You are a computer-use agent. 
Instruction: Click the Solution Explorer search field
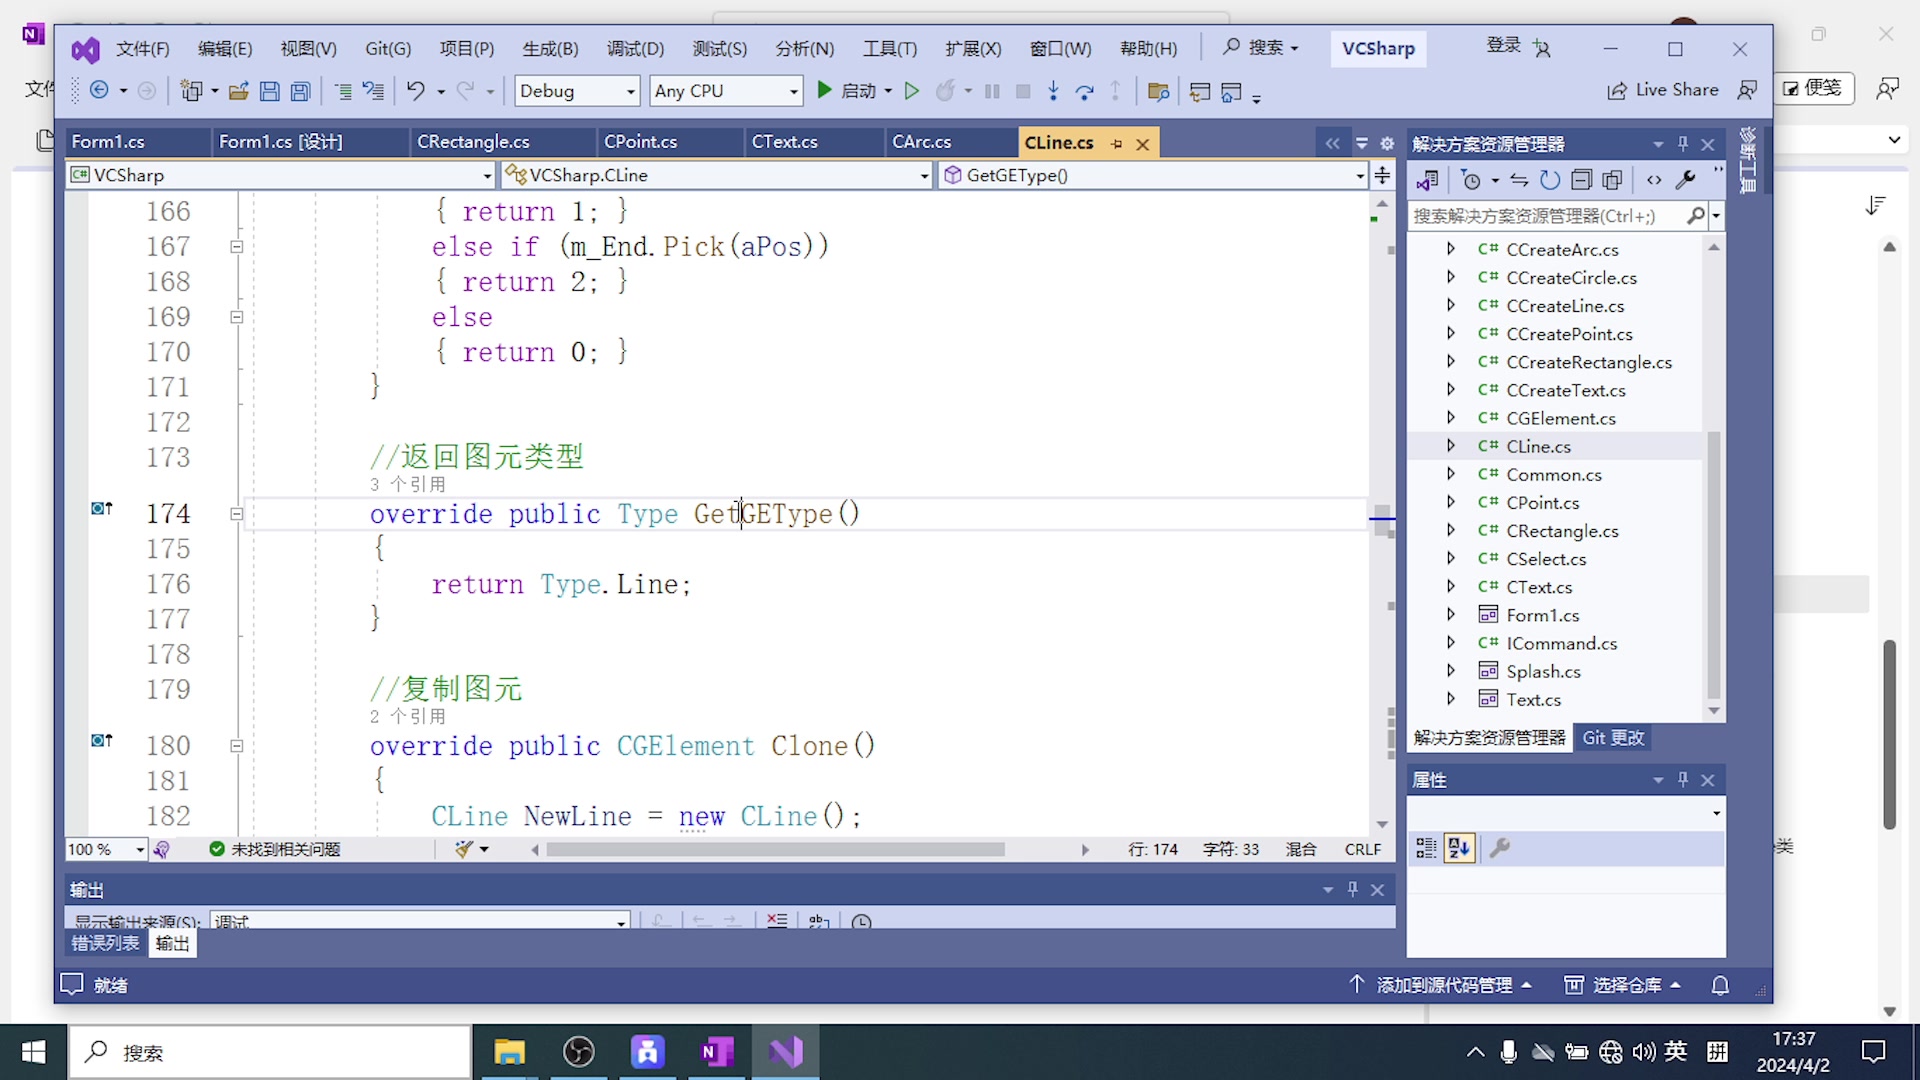click(x=1547, y=216)
